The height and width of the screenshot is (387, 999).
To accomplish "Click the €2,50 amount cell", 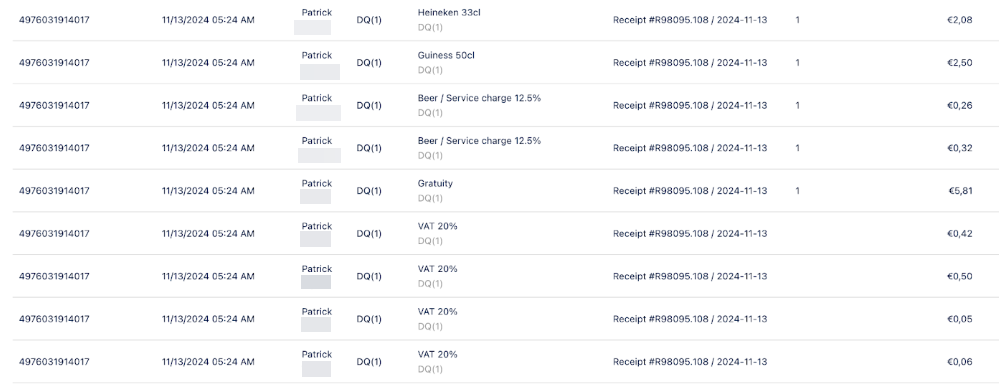I will click(959, 62).
